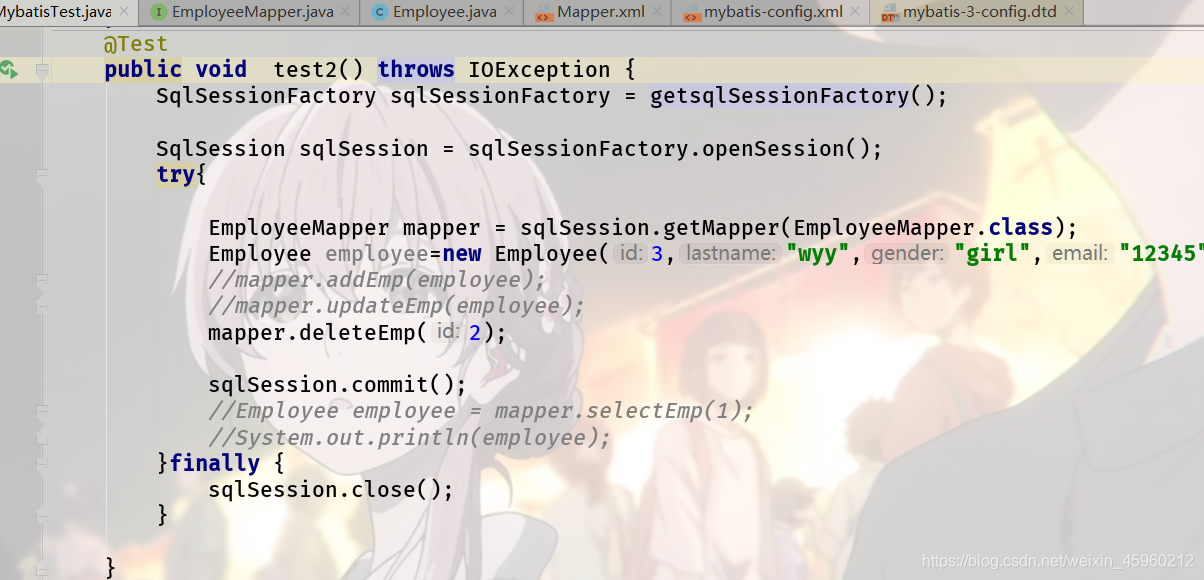Click the test2() method name
Screen dimensions: 1204x580
coord(317,70)
